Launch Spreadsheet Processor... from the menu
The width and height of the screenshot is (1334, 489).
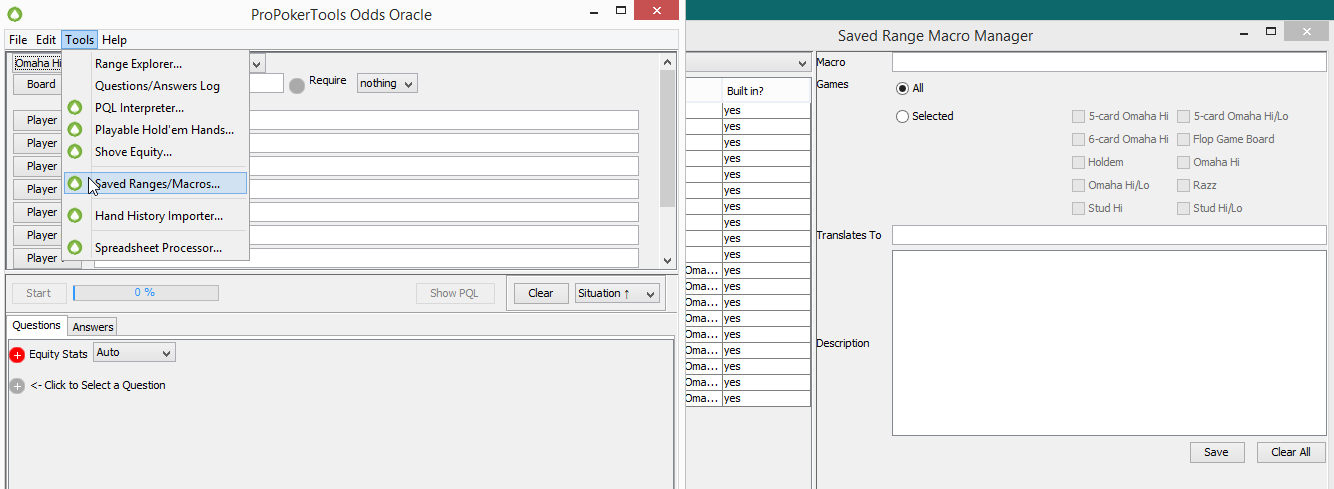155,248
